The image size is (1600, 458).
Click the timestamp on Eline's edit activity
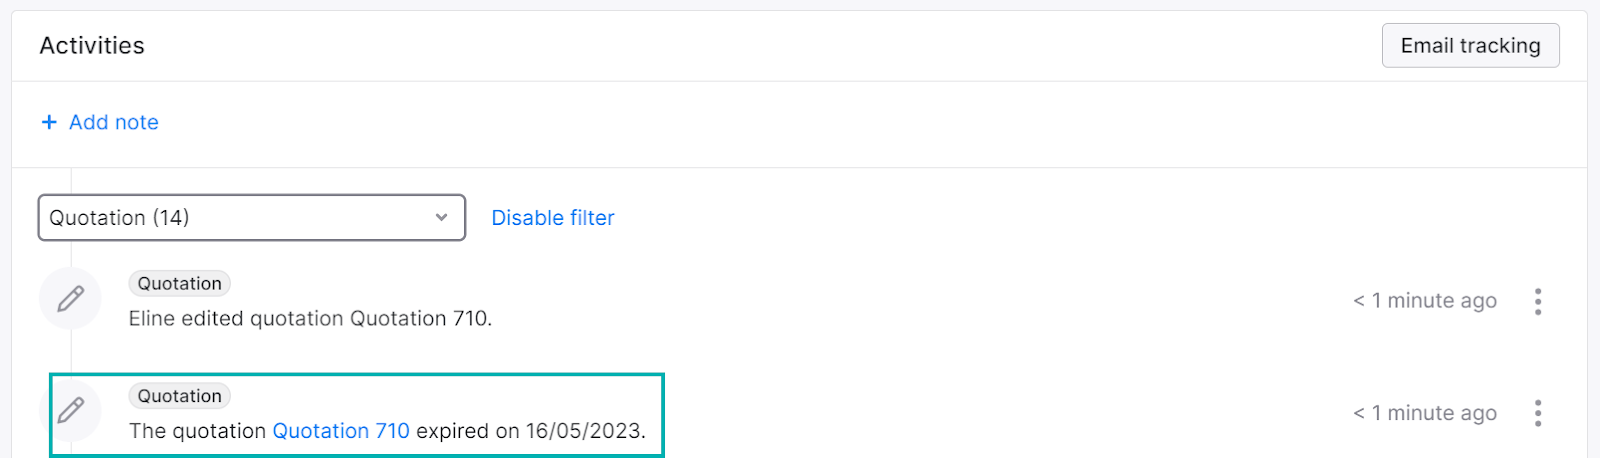pos(1424,301)
